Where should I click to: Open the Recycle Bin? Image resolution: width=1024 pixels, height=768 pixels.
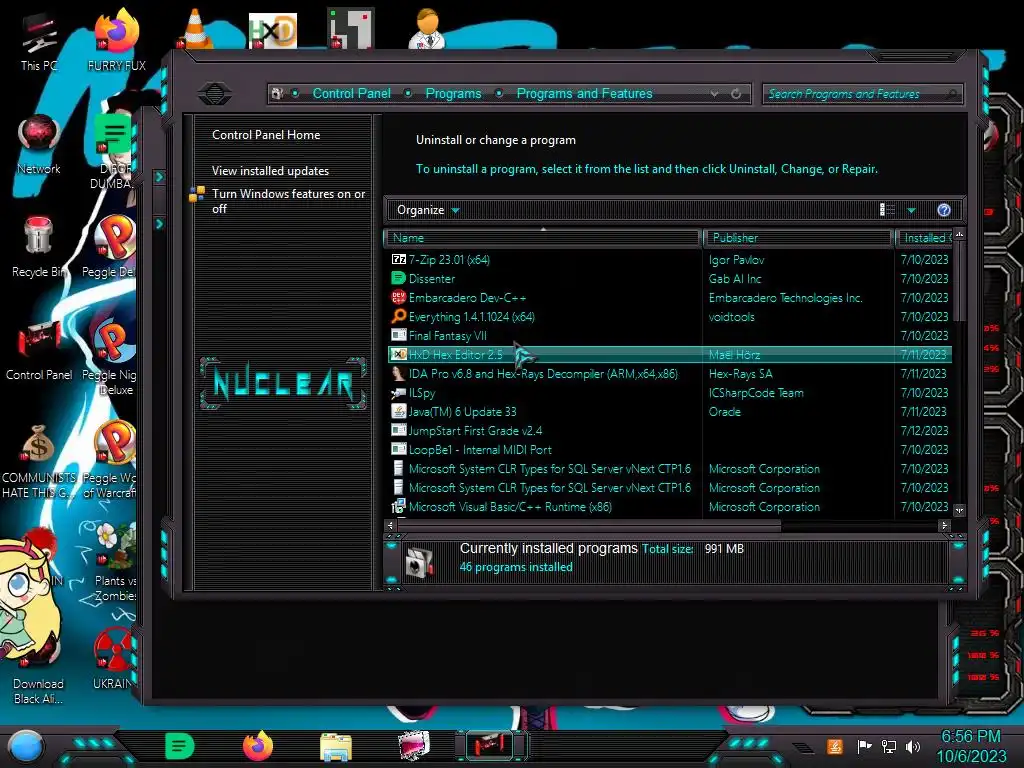coord(39,247)
